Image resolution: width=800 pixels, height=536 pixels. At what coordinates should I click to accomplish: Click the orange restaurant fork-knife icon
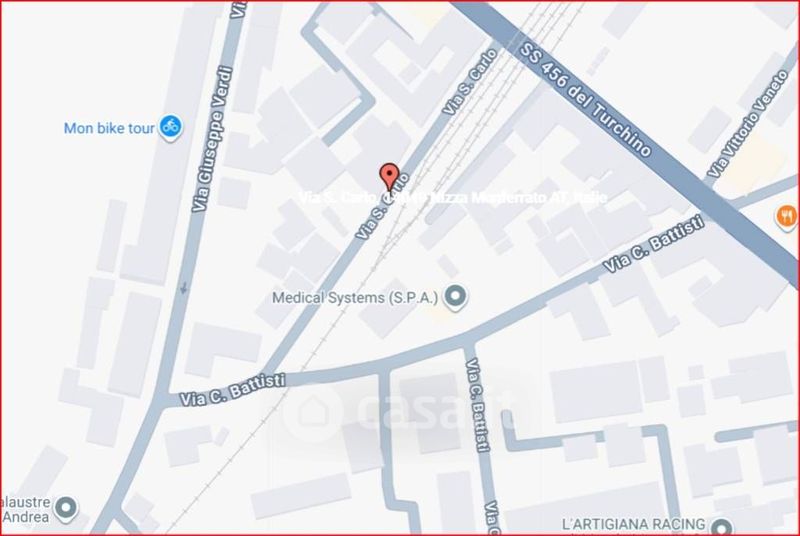click(787, 217)
